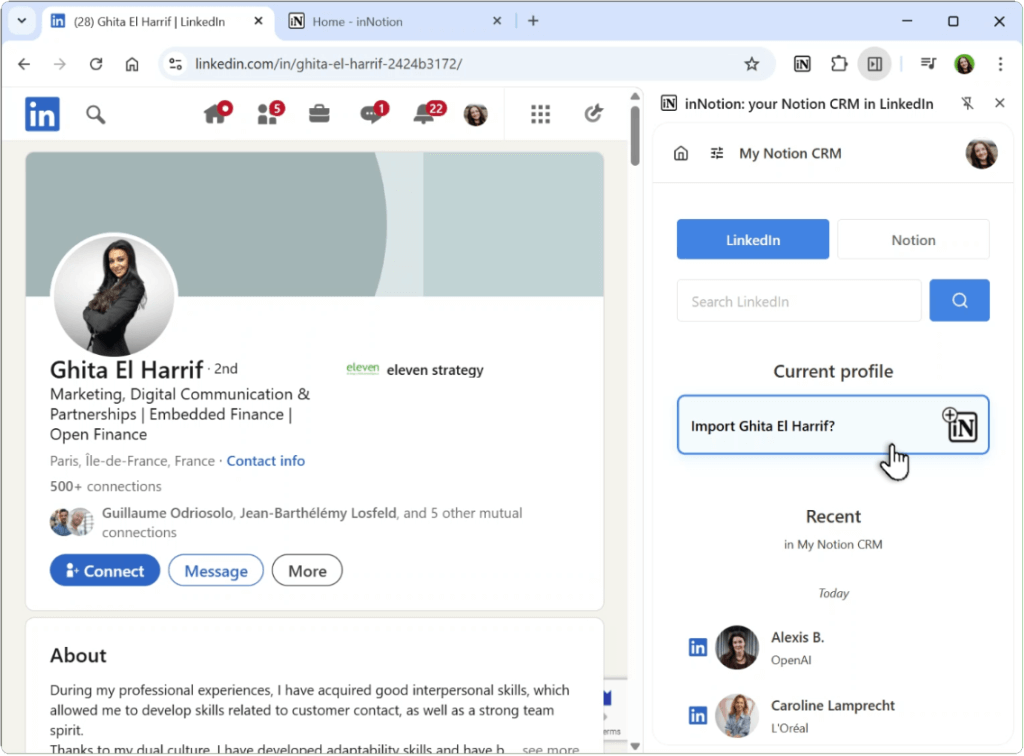
Task: Click the scrollbar up arrow
Action: [635, 96]
